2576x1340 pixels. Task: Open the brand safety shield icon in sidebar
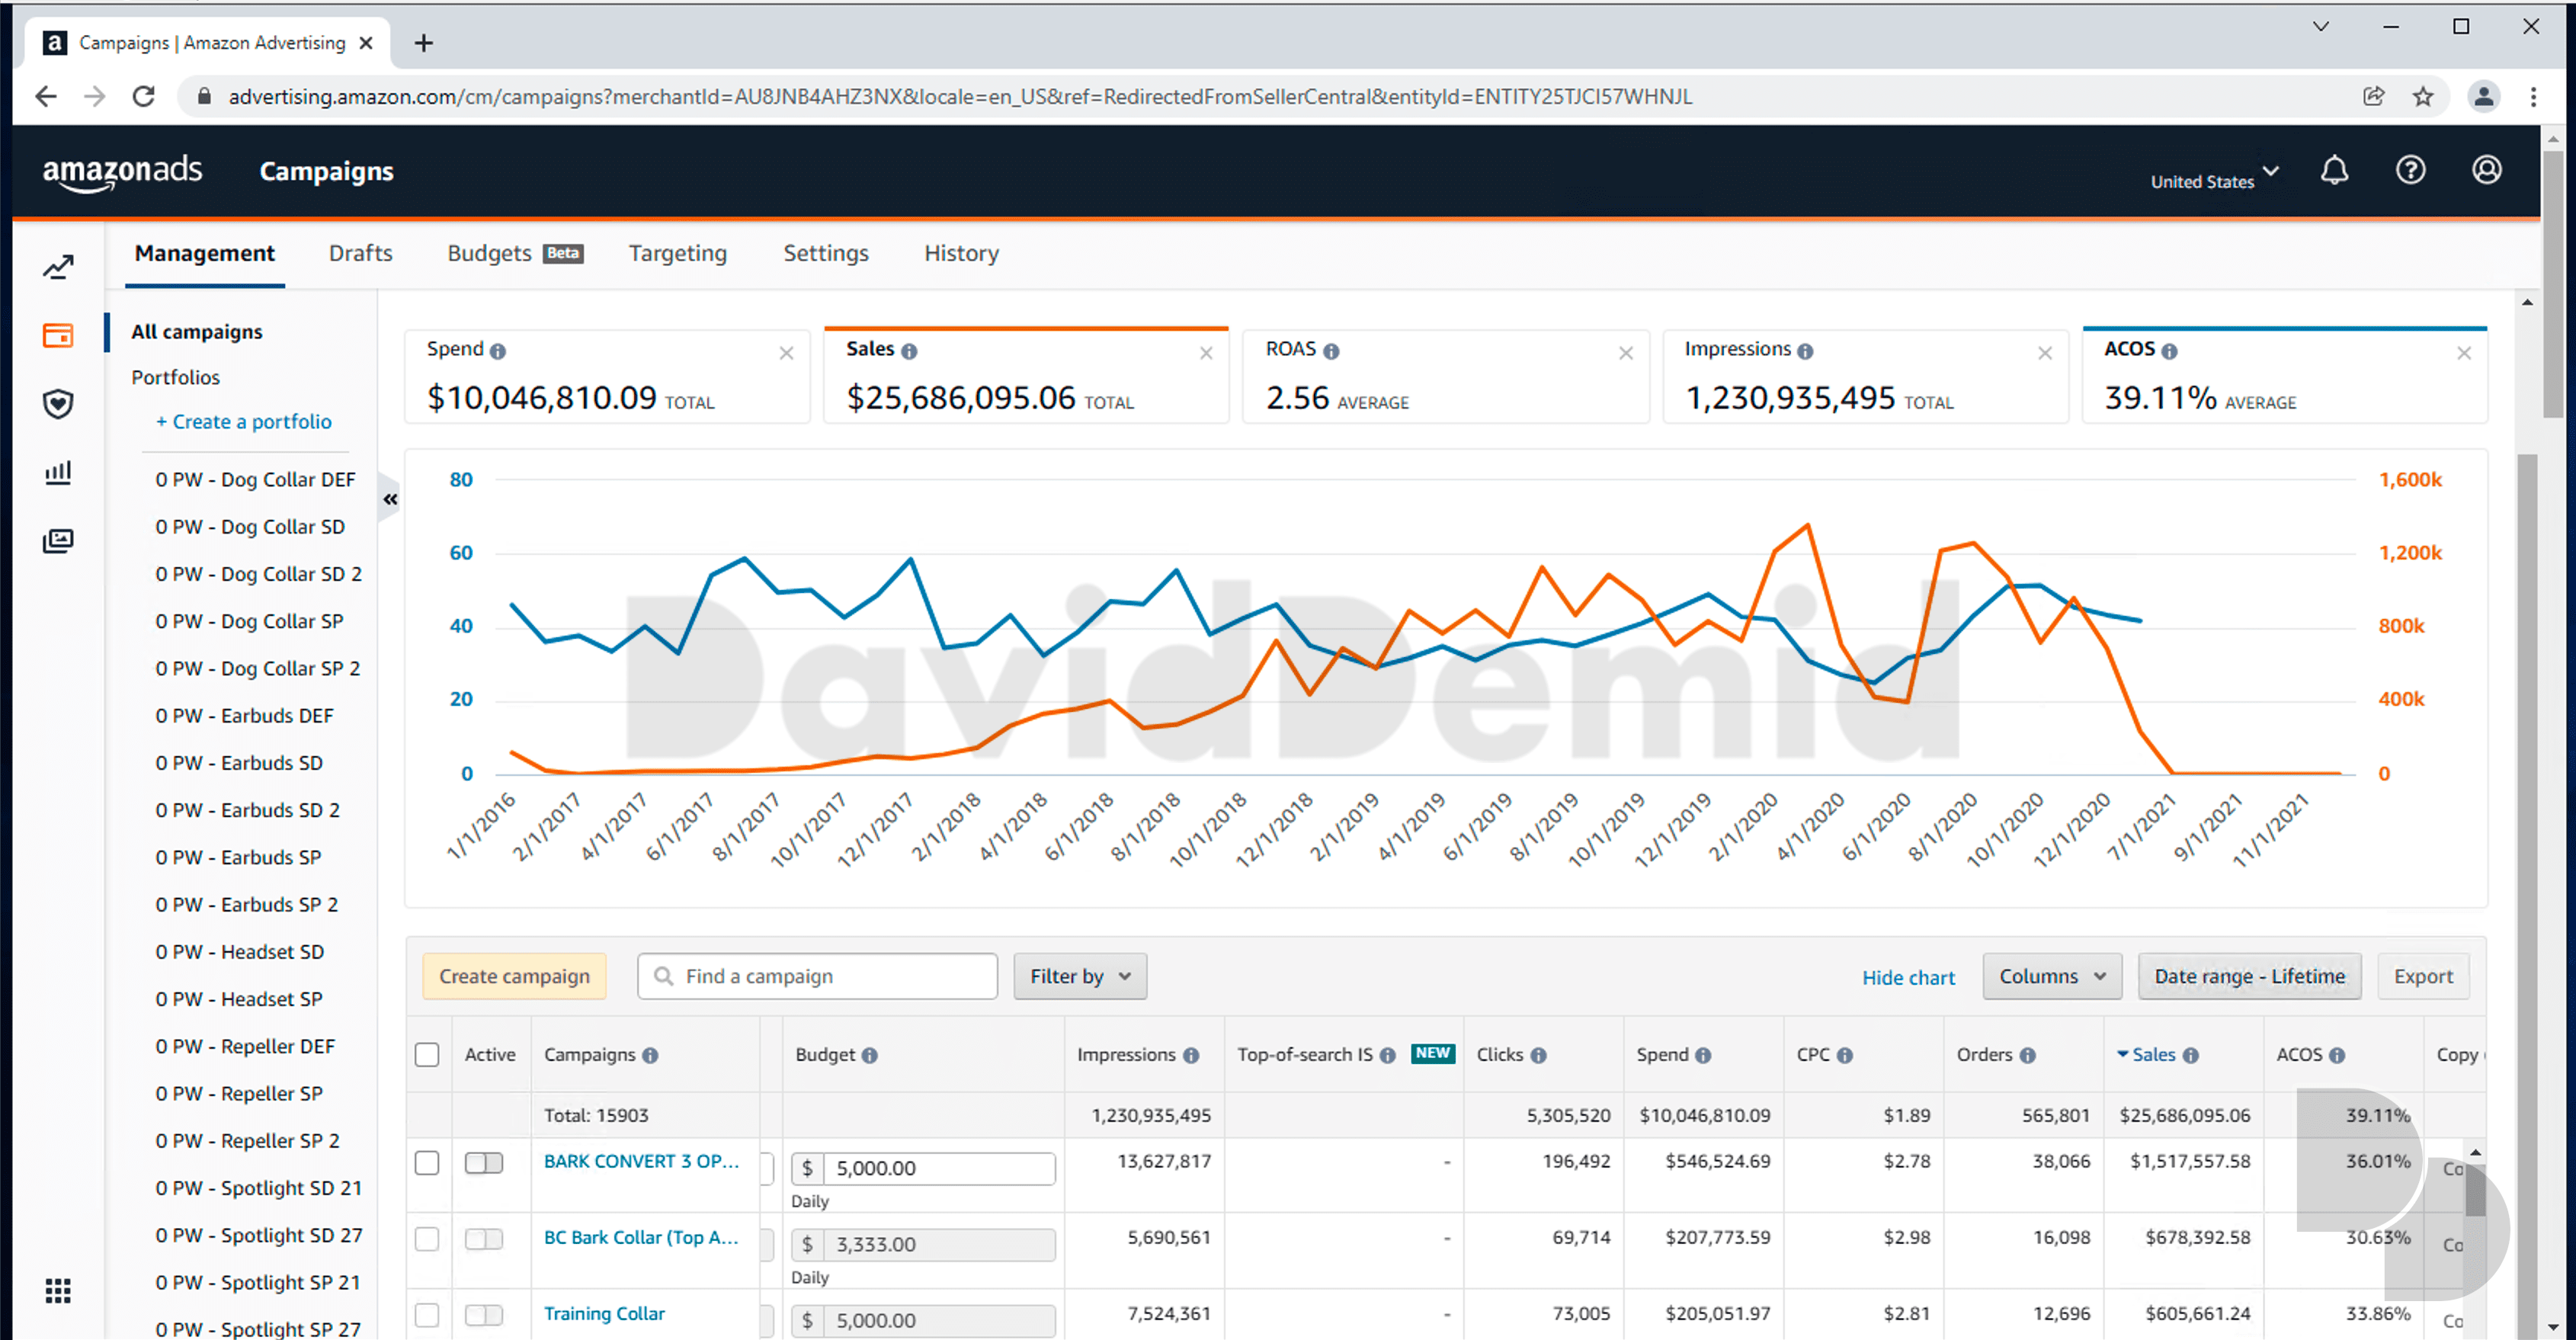click(58, 404)
